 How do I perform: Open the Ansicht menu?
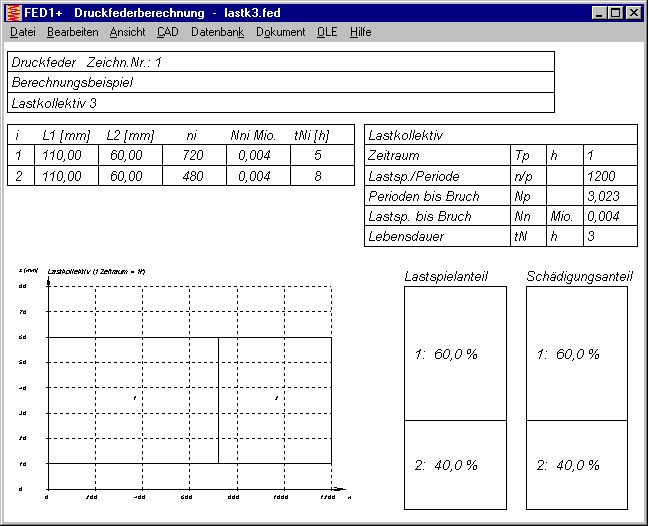(127, 32)
